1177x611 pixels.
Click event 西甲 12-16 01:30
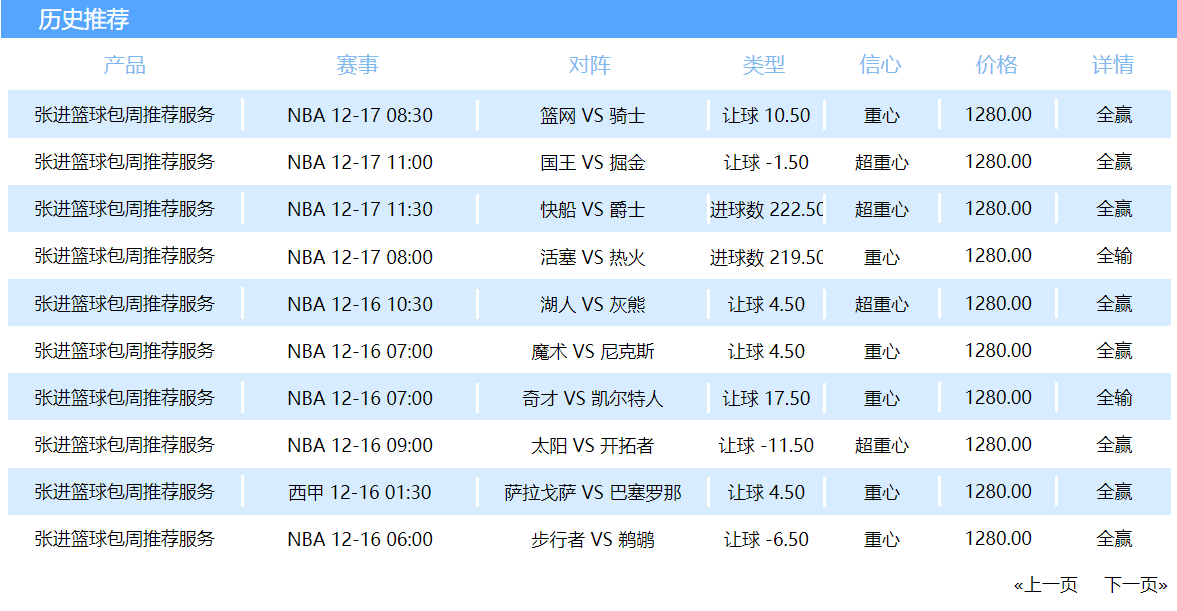[x=360, y=492]
